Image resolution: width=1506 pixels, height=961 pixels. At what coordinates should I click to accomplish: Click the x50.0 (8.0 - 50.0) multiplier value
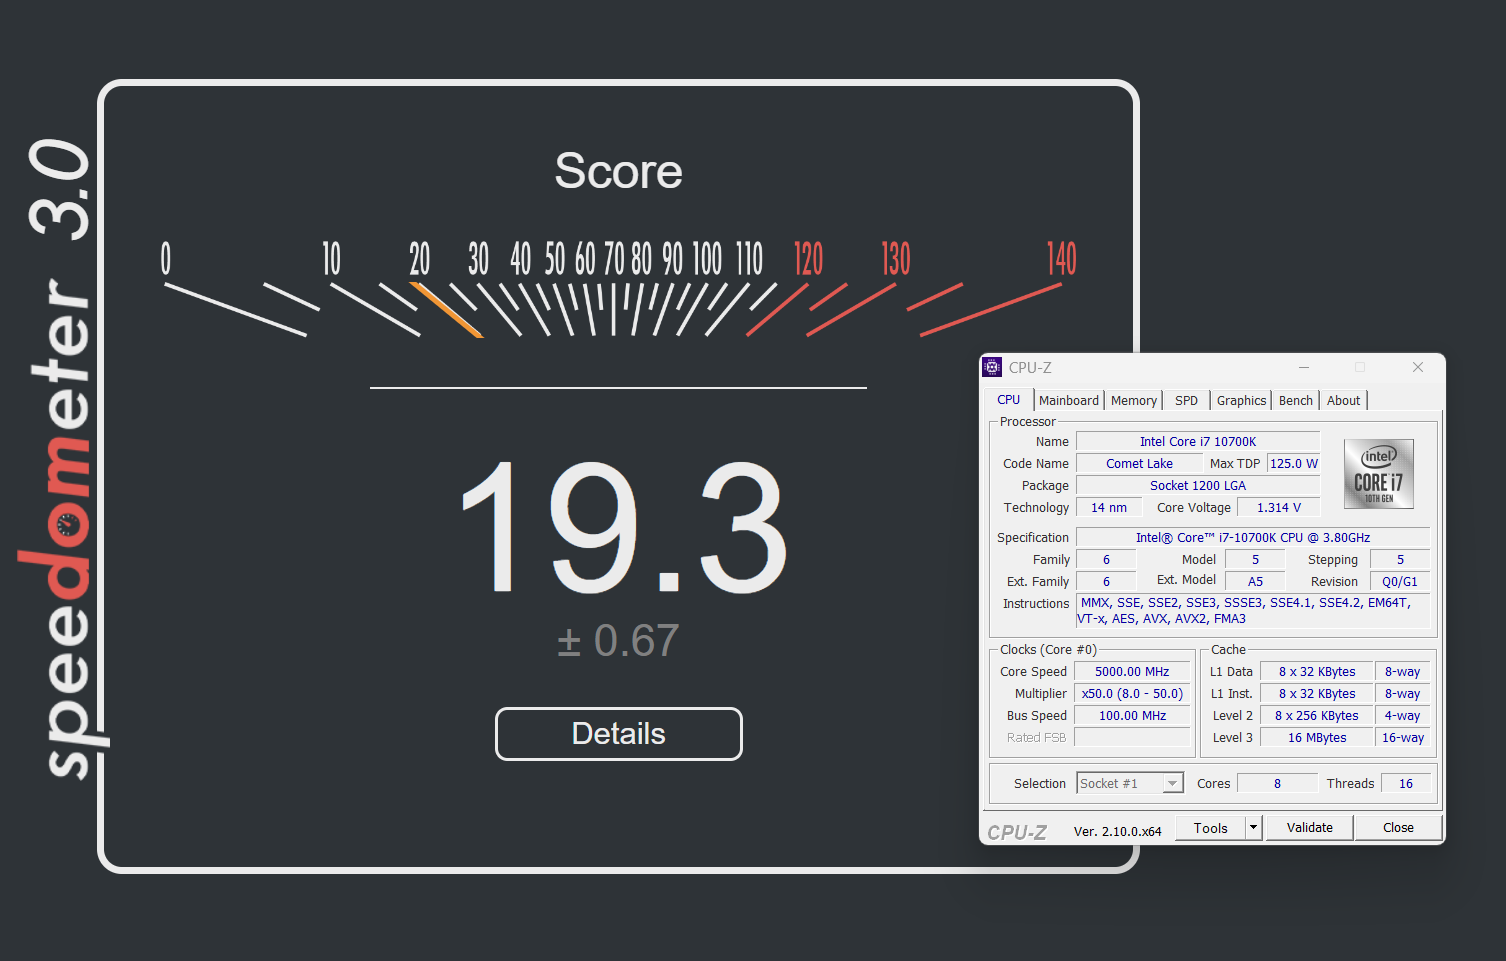[x=1132, y=693]
